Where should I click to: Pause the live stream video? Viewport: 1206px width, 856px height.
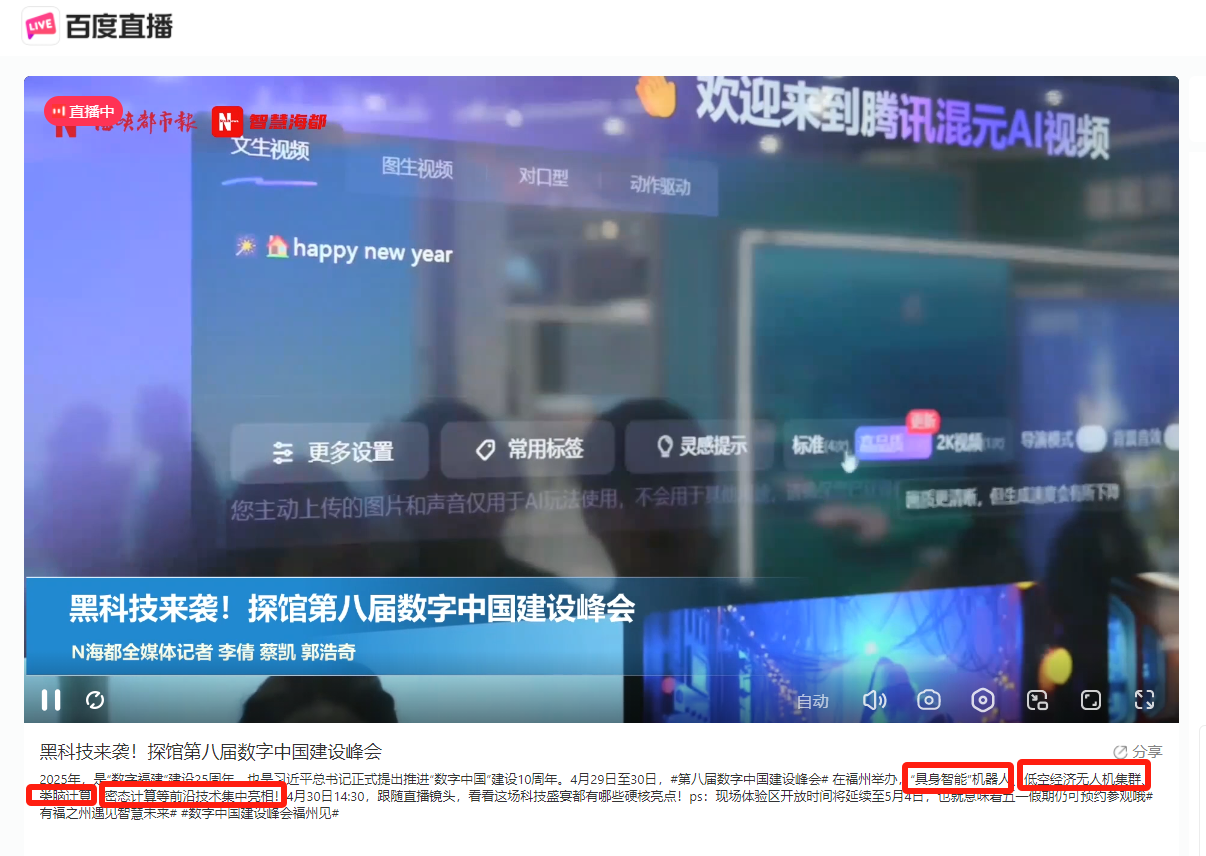coord(51,700)
